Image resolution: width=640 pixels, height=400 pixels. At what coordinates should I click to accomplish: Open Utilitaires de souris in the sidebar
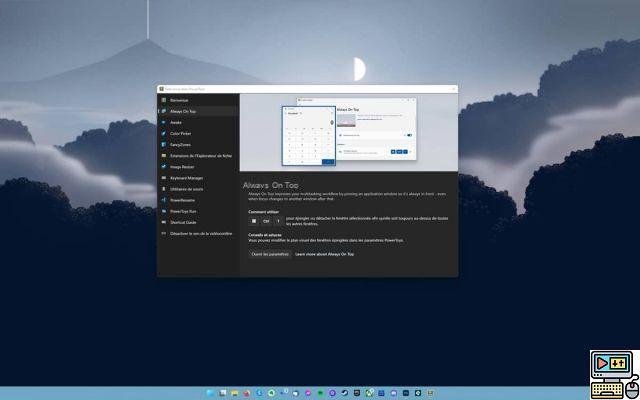(x=198, y=189)
